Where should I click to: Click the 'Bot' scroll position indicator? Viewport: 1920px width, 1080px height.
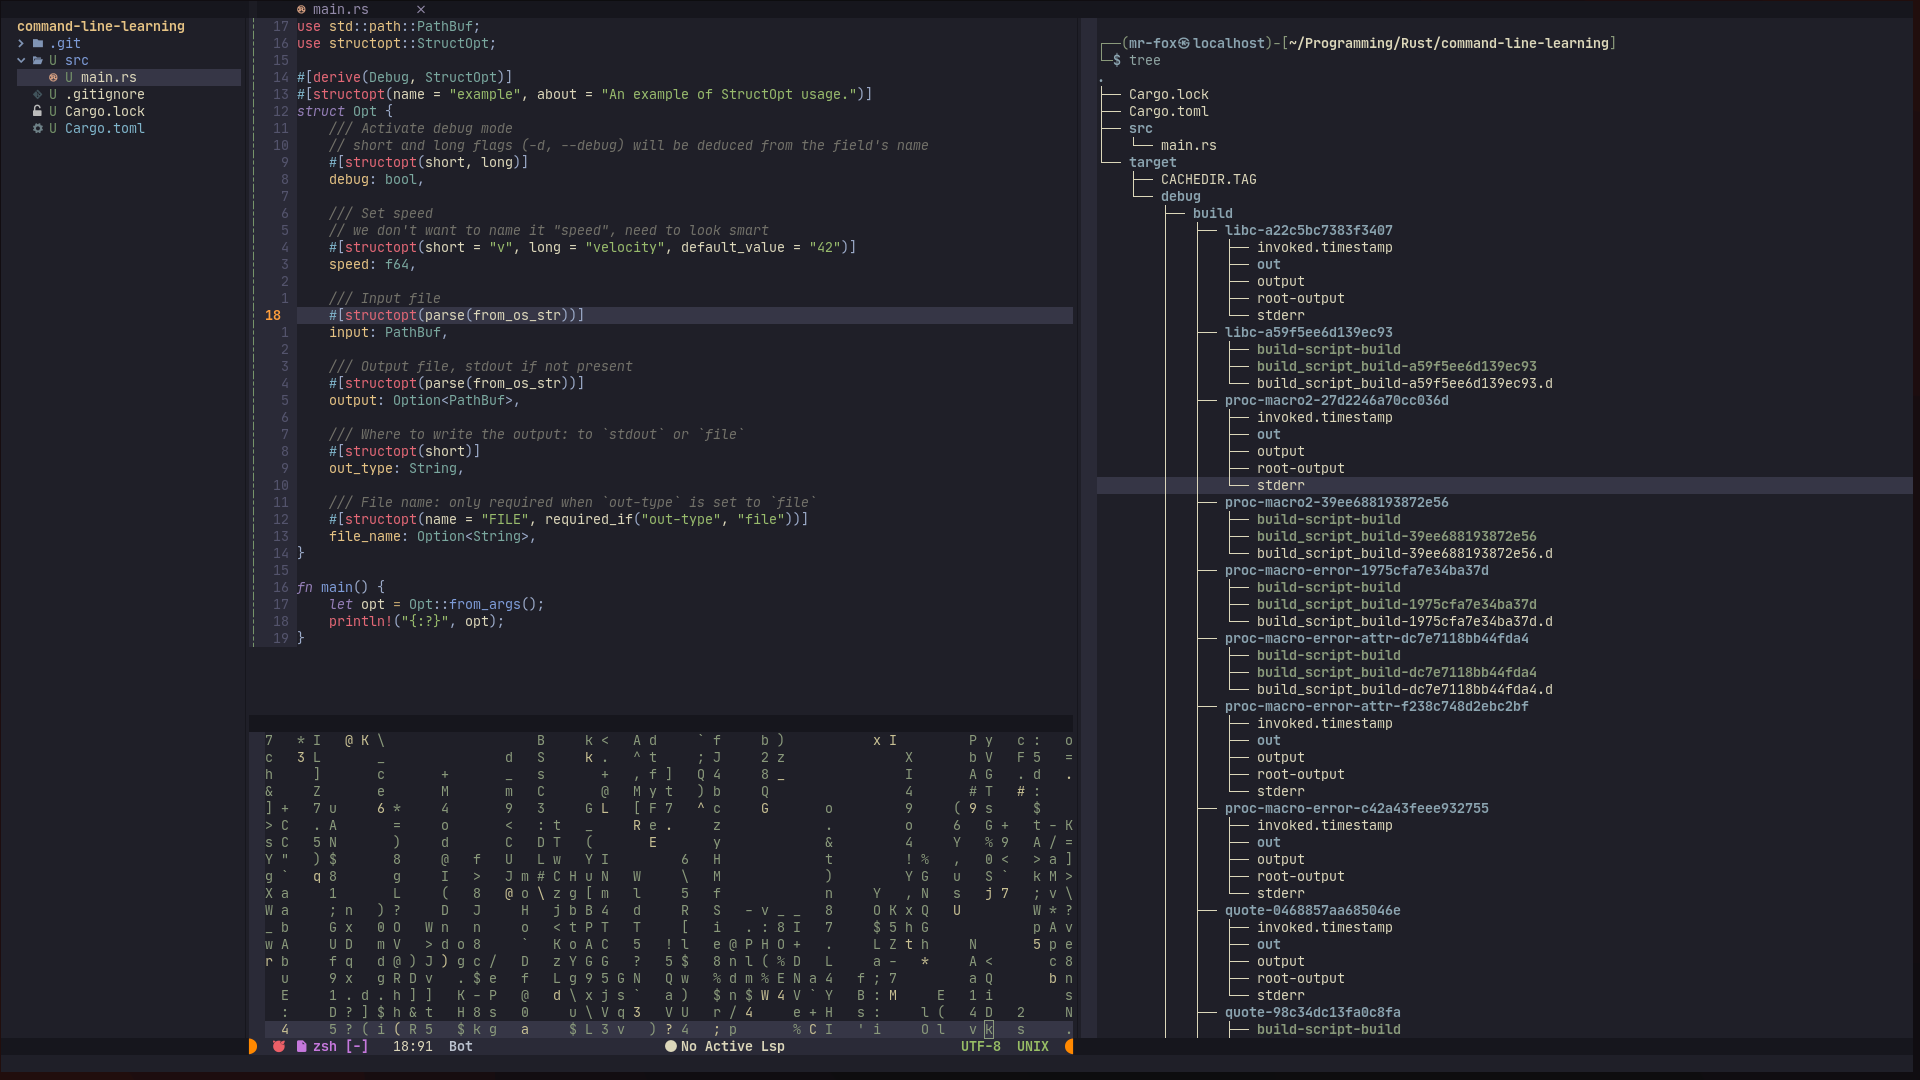(461, 1046)
